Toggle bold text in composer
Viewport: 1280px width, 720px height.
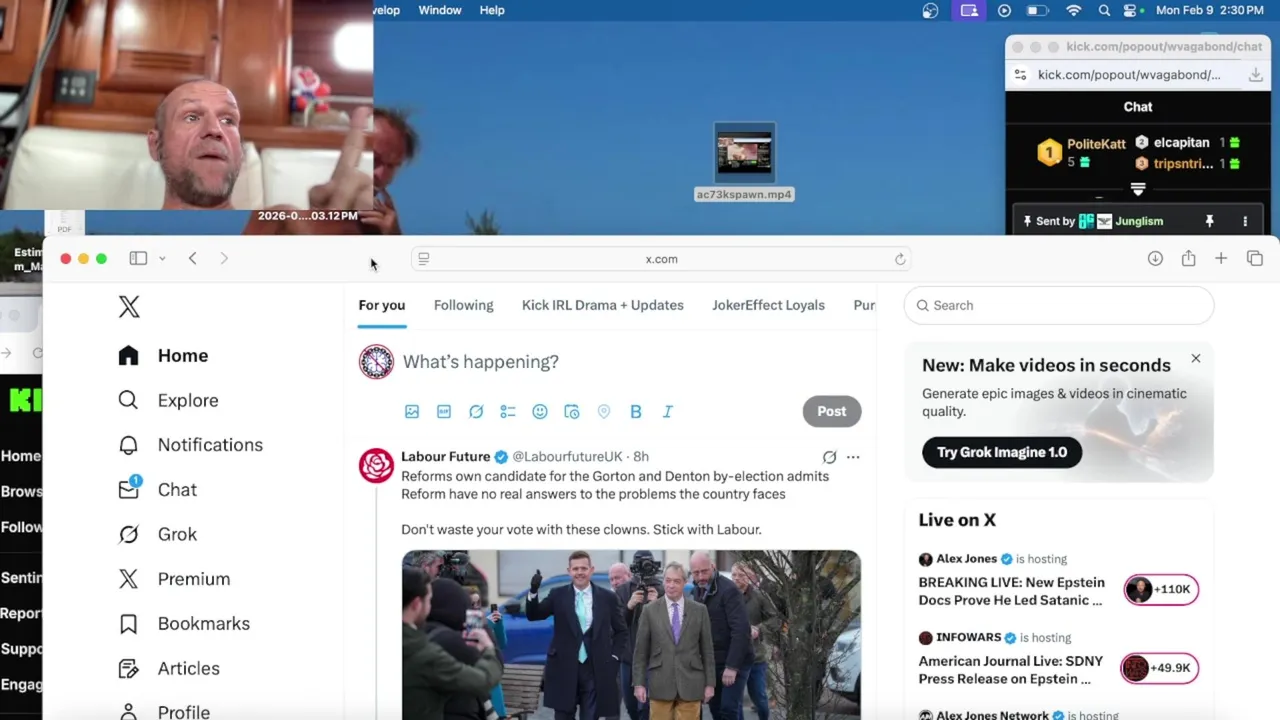pos(636,411)
